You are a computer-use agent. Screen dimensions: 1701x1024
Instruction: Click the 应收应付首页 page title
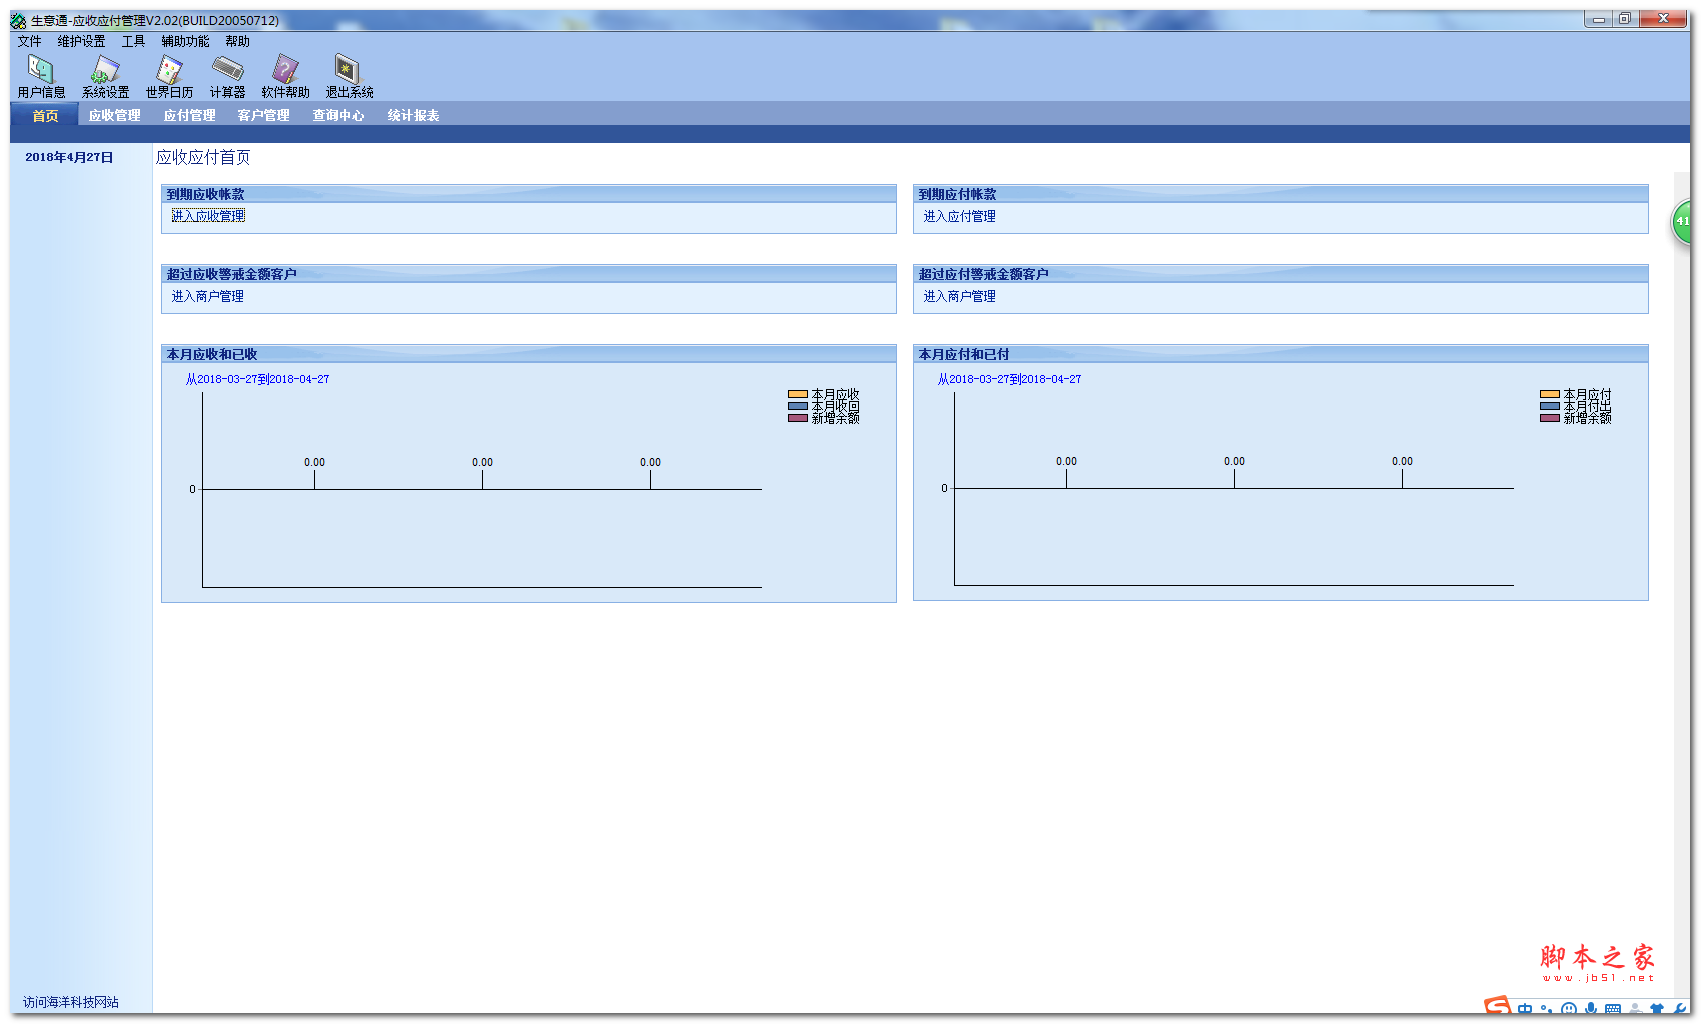coord(203,157)
